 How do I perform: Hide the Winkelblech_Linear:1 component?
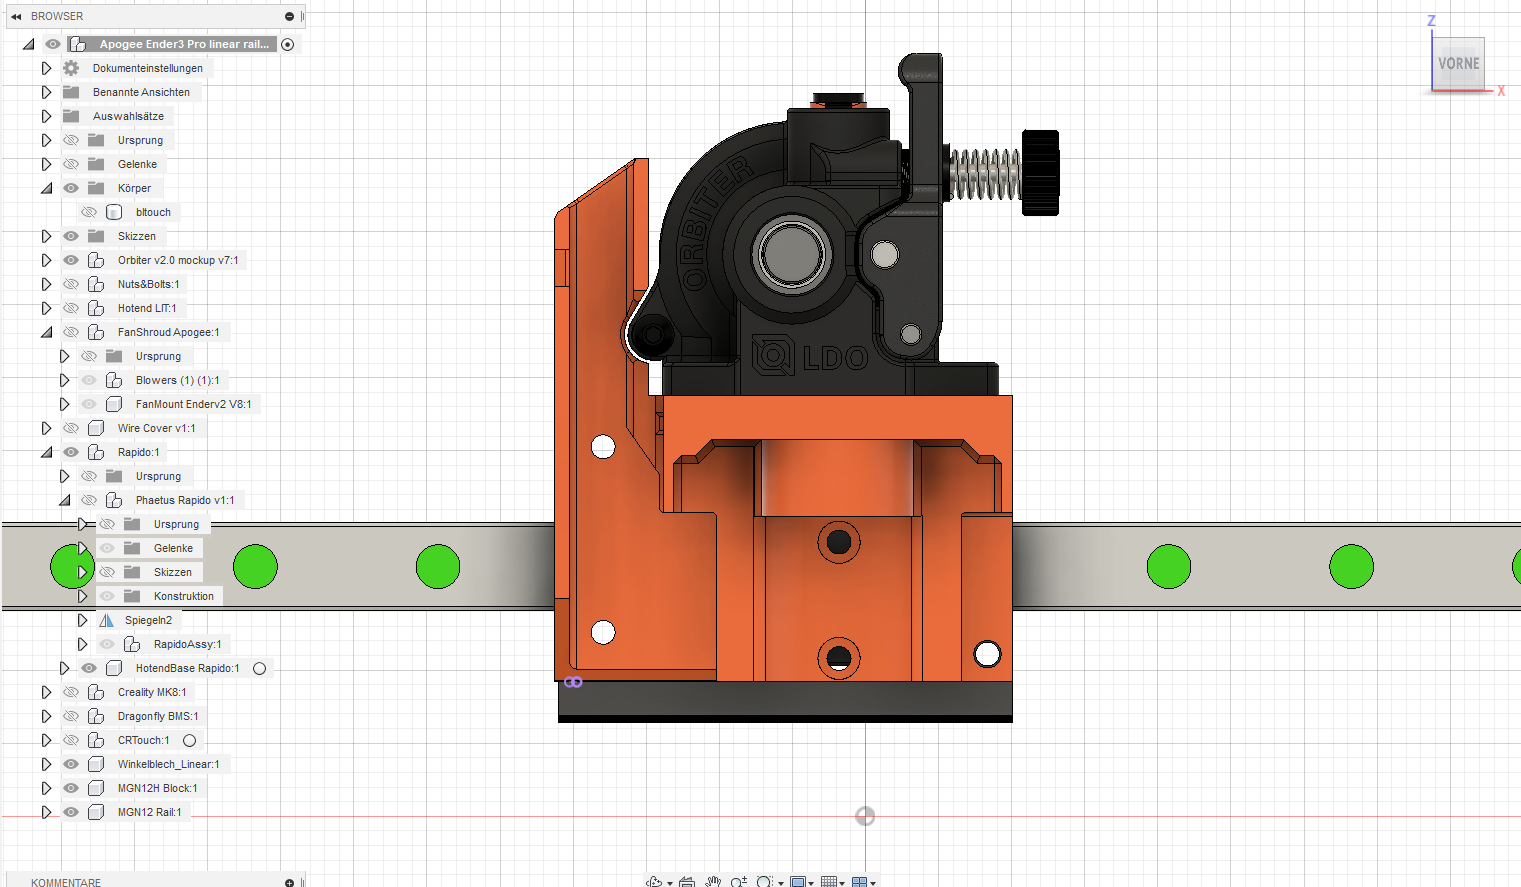pos(71,764)
